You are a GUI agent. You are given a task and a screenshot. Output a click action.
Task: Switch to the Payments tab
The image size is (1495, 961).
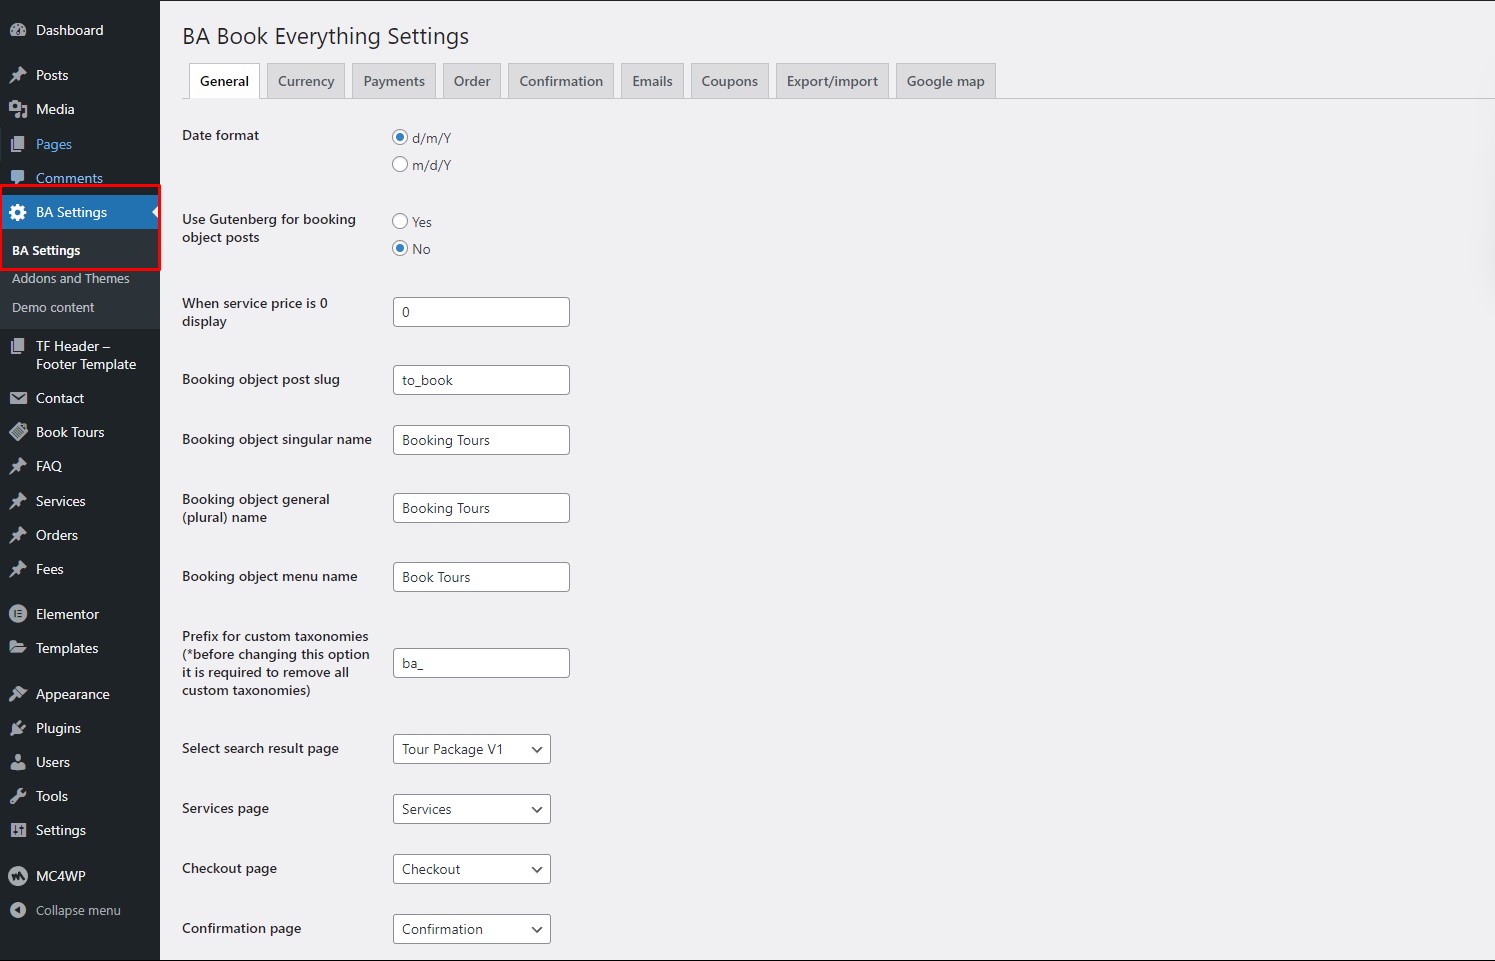394,81
